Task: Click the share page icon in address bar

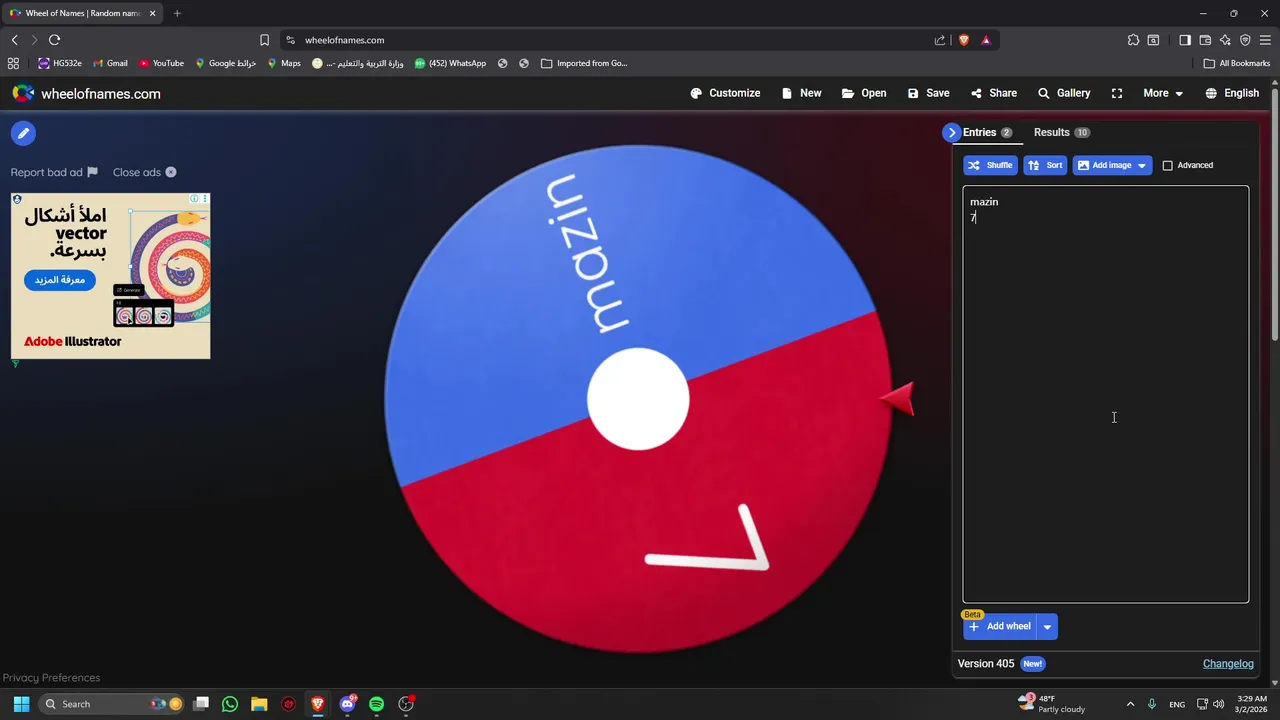Action: [x=940, y=40]
